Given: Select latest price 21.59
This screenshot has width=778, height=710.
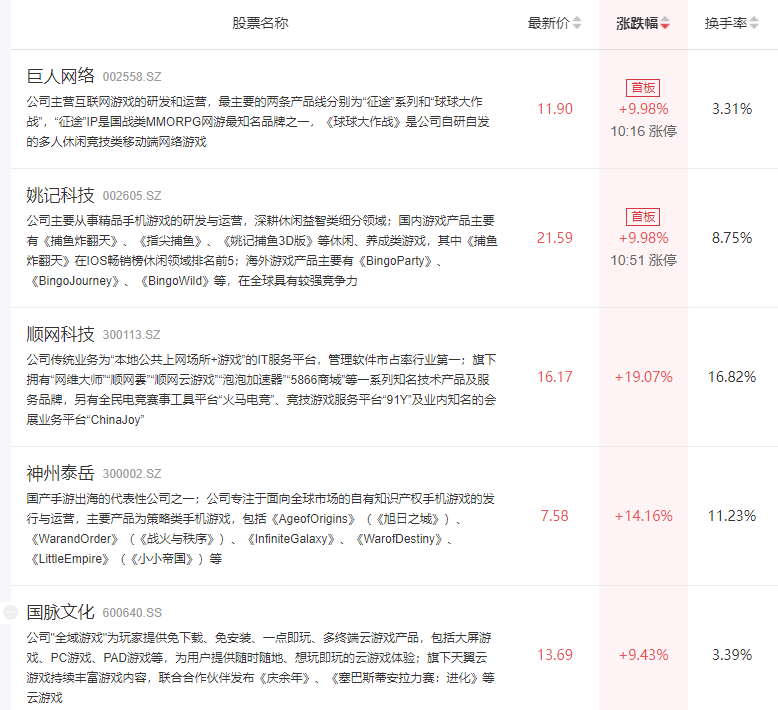Looking at the screenshot, I should [x=555, y=238].
